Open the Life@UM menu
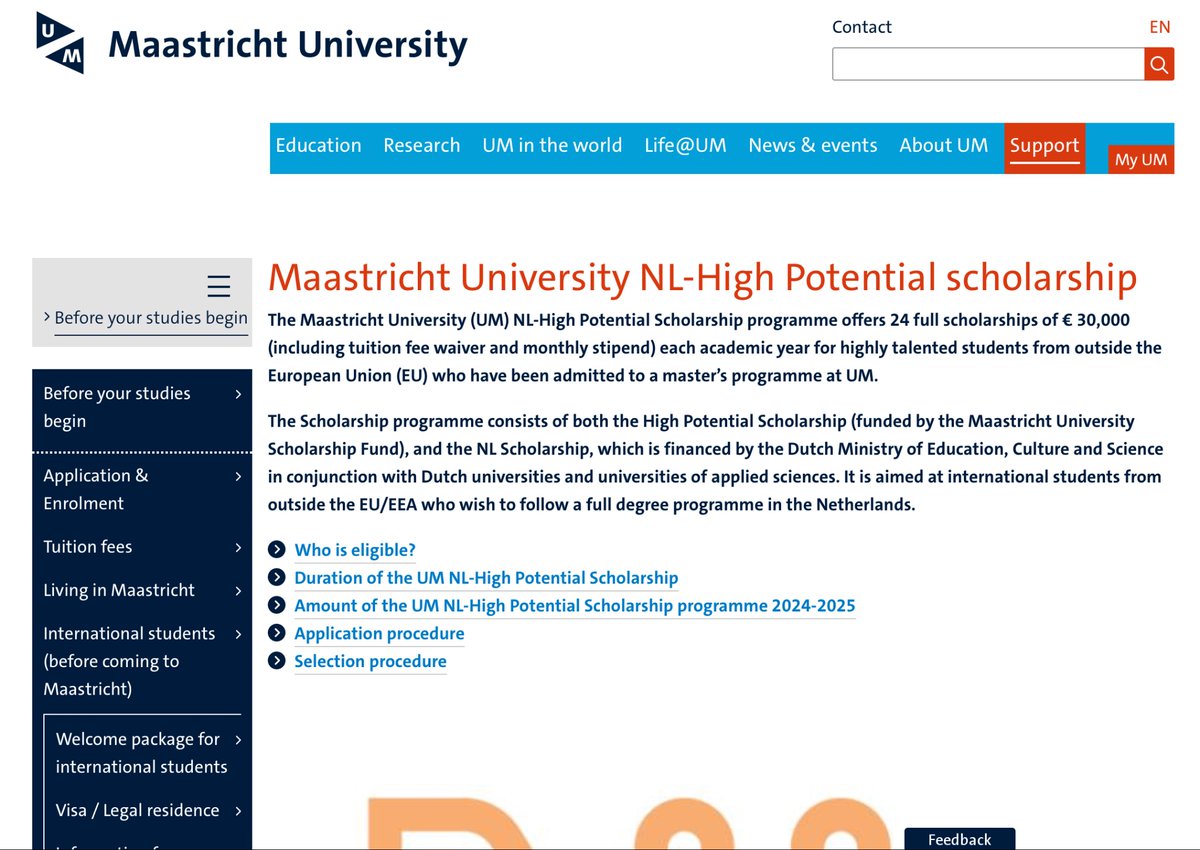The height and width of the screenshot is (850, 1200). point(685,146)
